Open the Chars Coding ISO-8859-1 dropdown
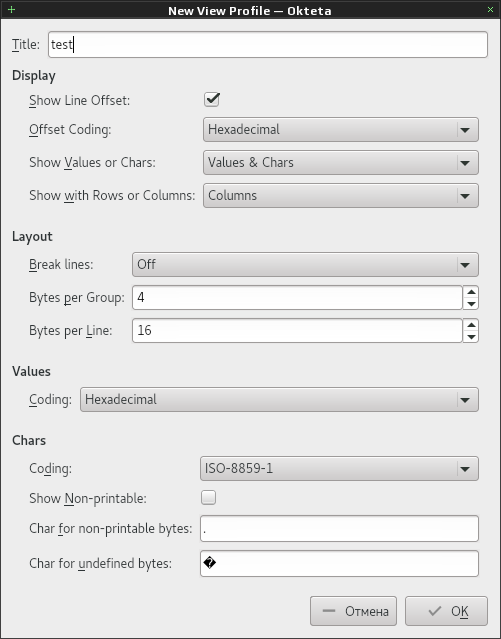This screenshot has width=501, height=639. [339, 469]
